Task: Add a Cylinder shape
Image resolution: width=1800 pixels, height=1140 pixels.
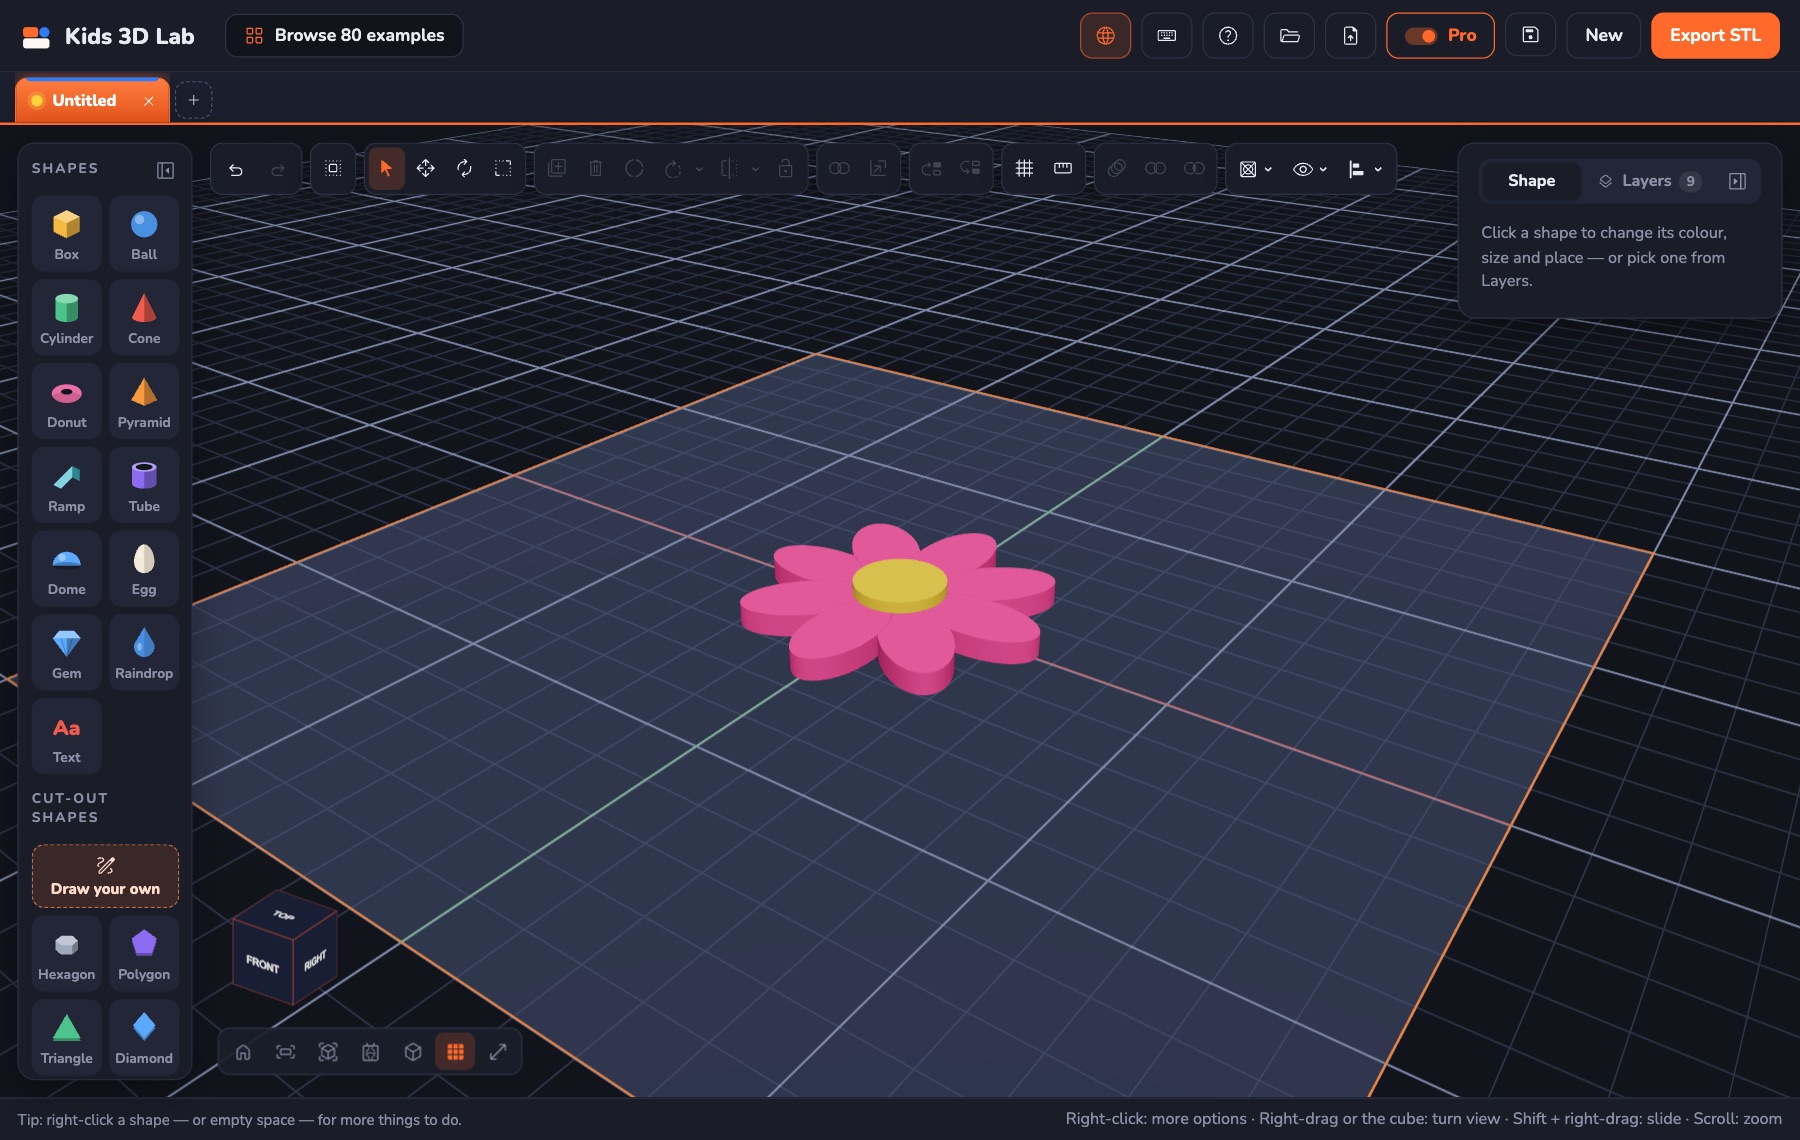Action: pos(66,318)
